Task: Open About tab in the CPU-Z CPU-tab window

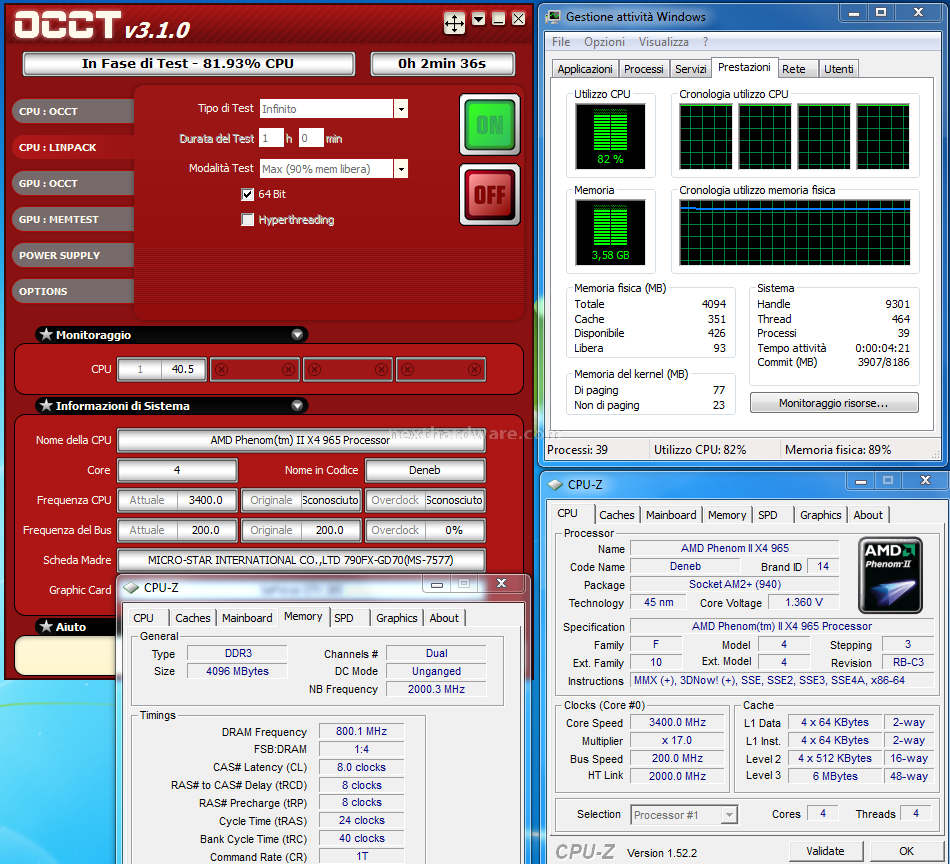Action: (x=868, y=515)
